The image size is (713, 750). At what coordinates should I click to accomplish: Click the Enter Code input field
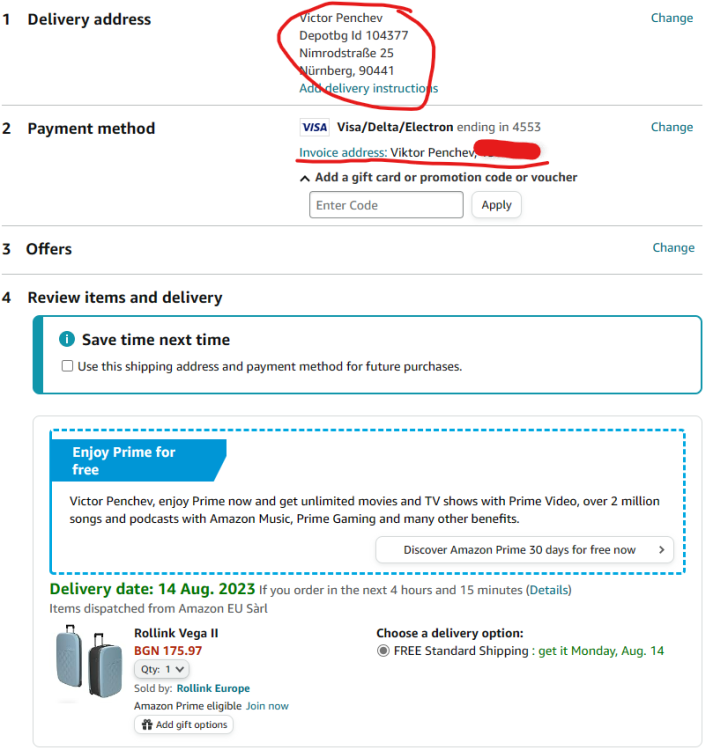(386, 205)
